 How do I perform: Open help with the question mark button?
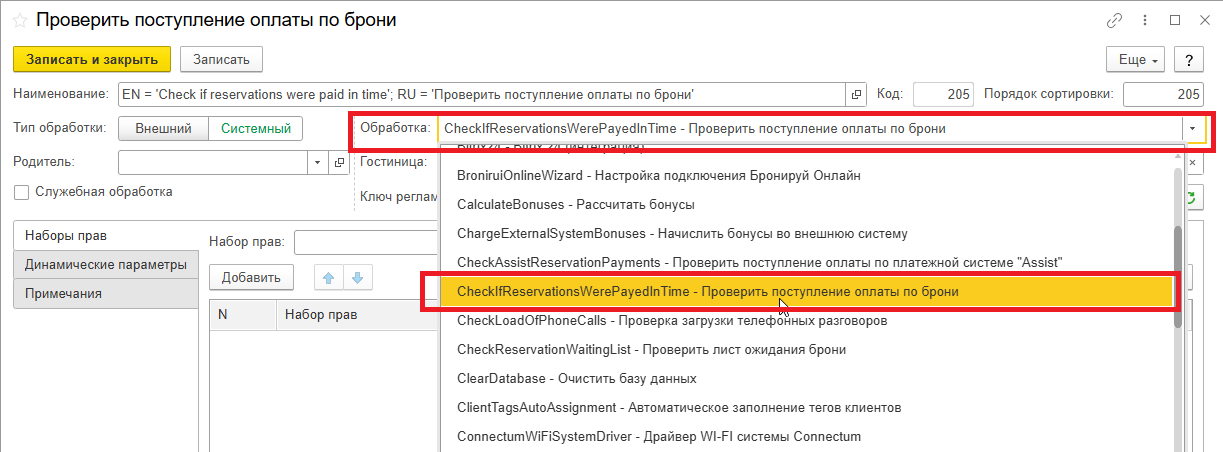point(1188,60)
